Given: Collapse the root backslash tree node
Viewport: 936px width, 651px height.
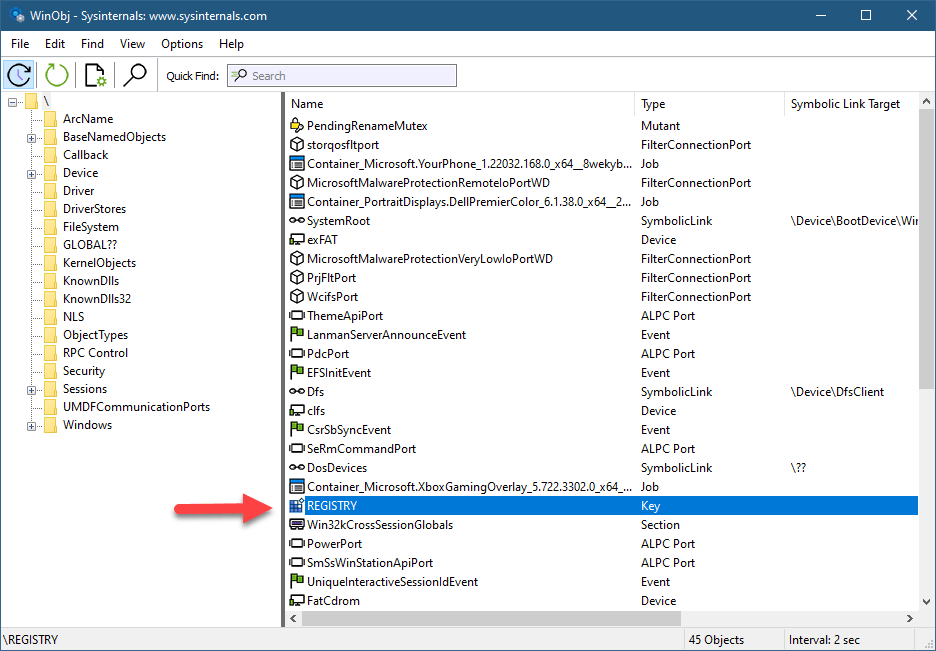Looking at the screenshot, I should pyautogui.click(x=13, y=102).
